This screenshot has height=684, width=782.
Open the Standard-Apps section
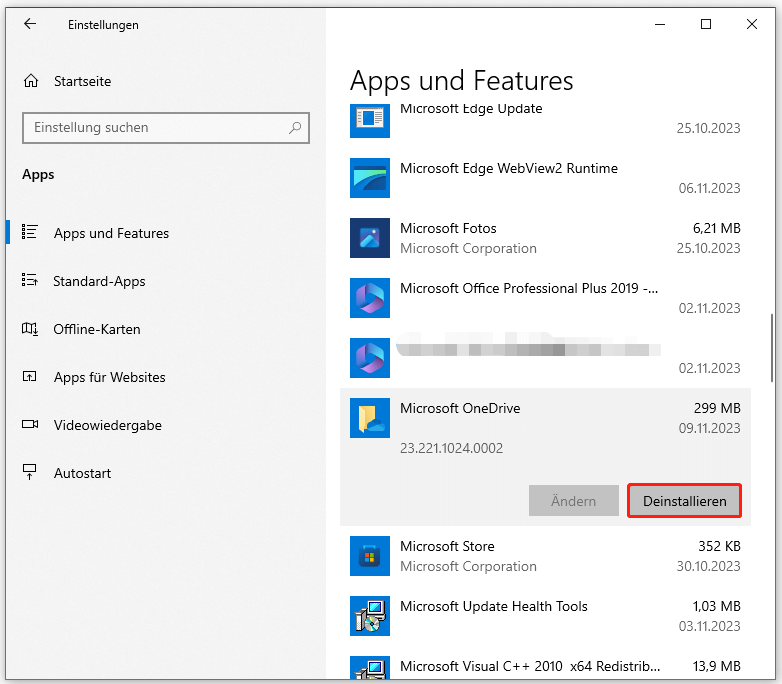(99, 281)
